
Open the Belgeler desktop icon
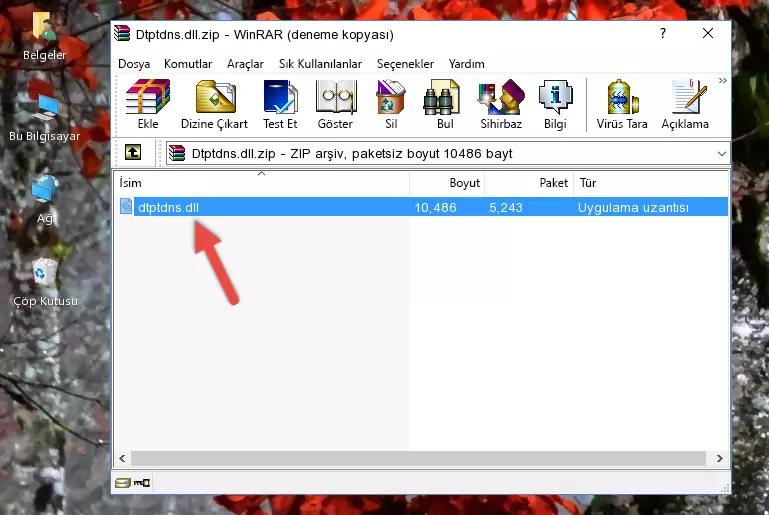click(x=44, y=36)
